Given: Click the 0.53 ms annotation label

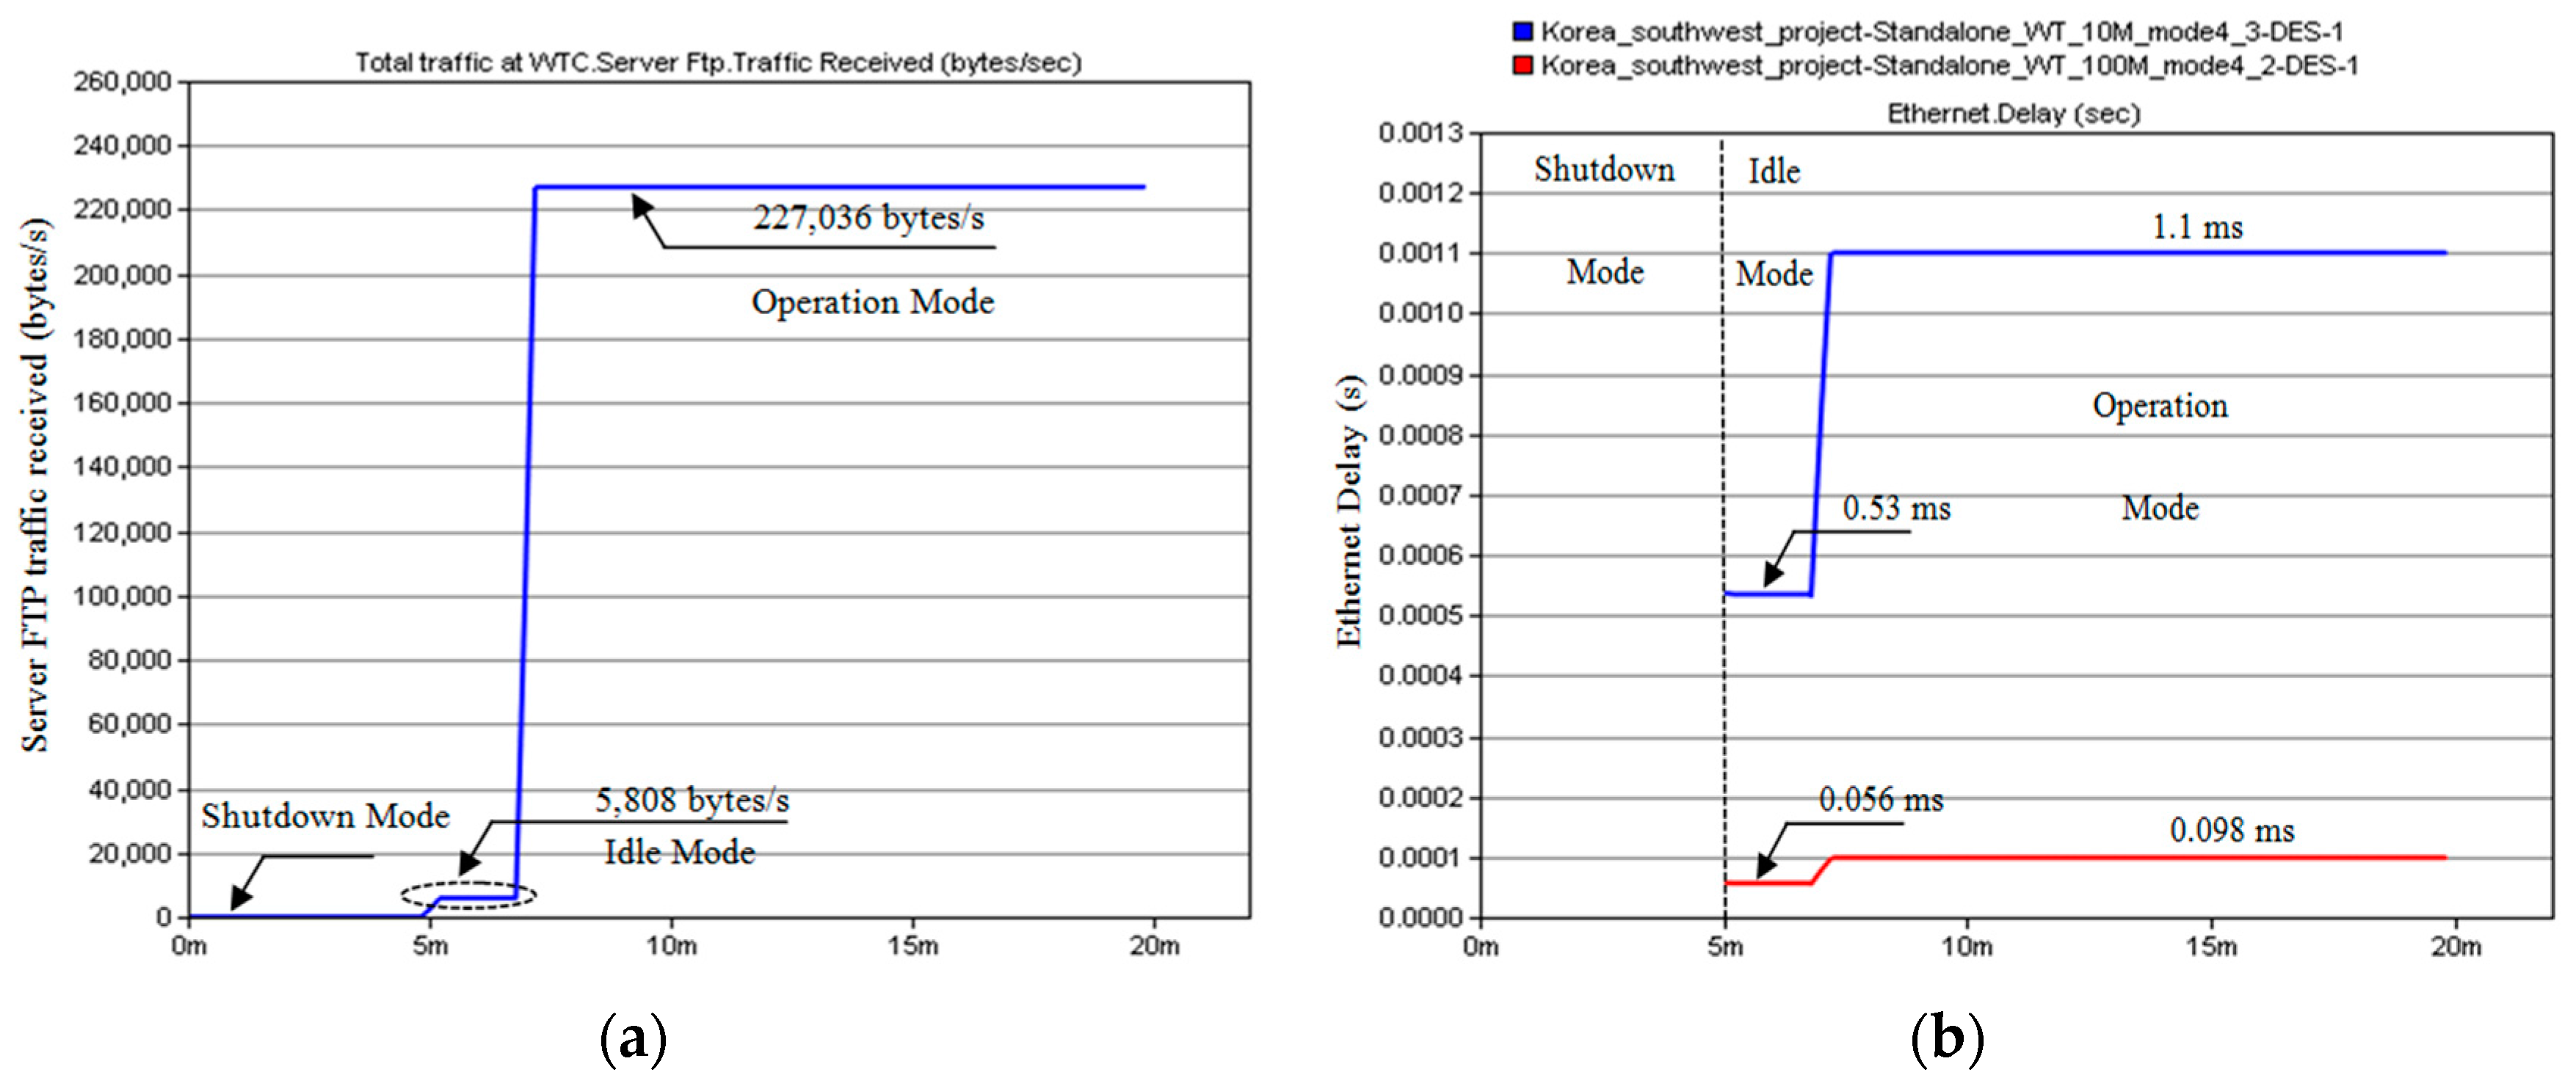Looking at the screenshot, I should (1896, 508).
